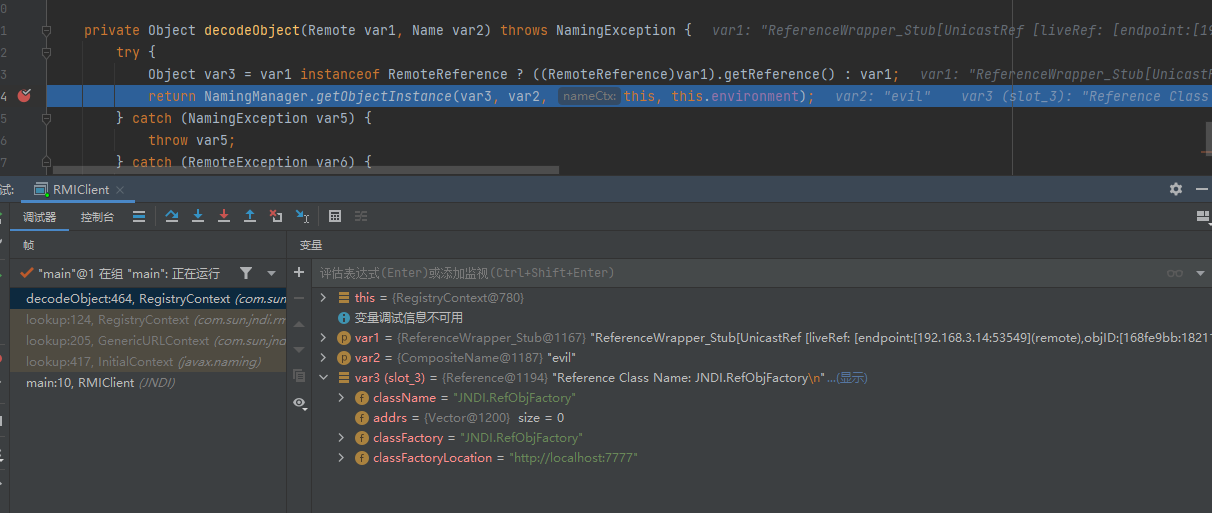This screenshot has width=1212, height=513.
Task: Focus the evaluate expression input field
Action: tap(735, 273)
